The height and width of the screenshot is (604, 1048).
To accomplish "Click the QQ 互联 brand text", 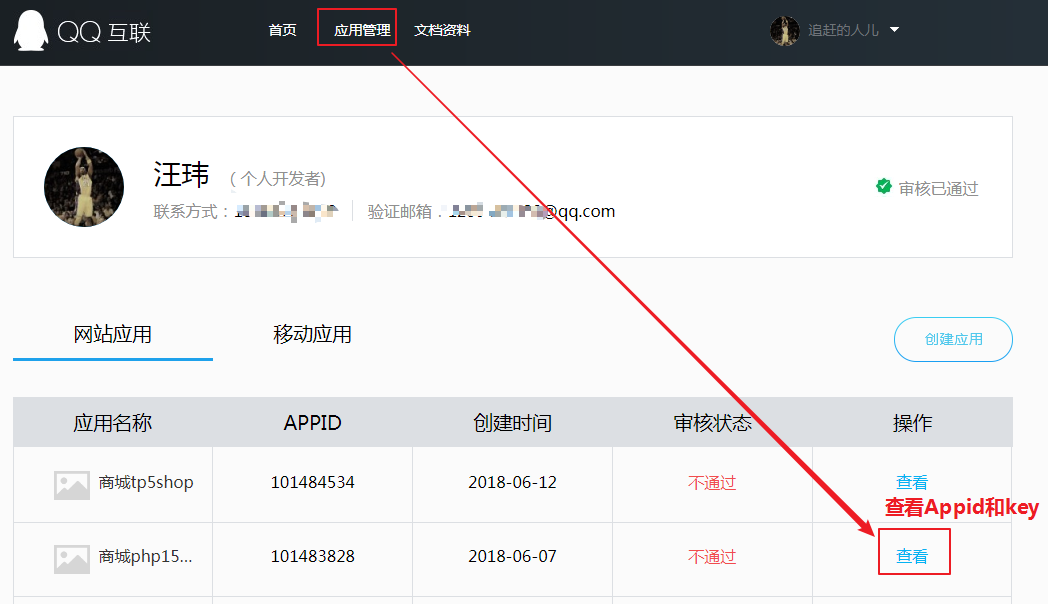I will (104, 32).
